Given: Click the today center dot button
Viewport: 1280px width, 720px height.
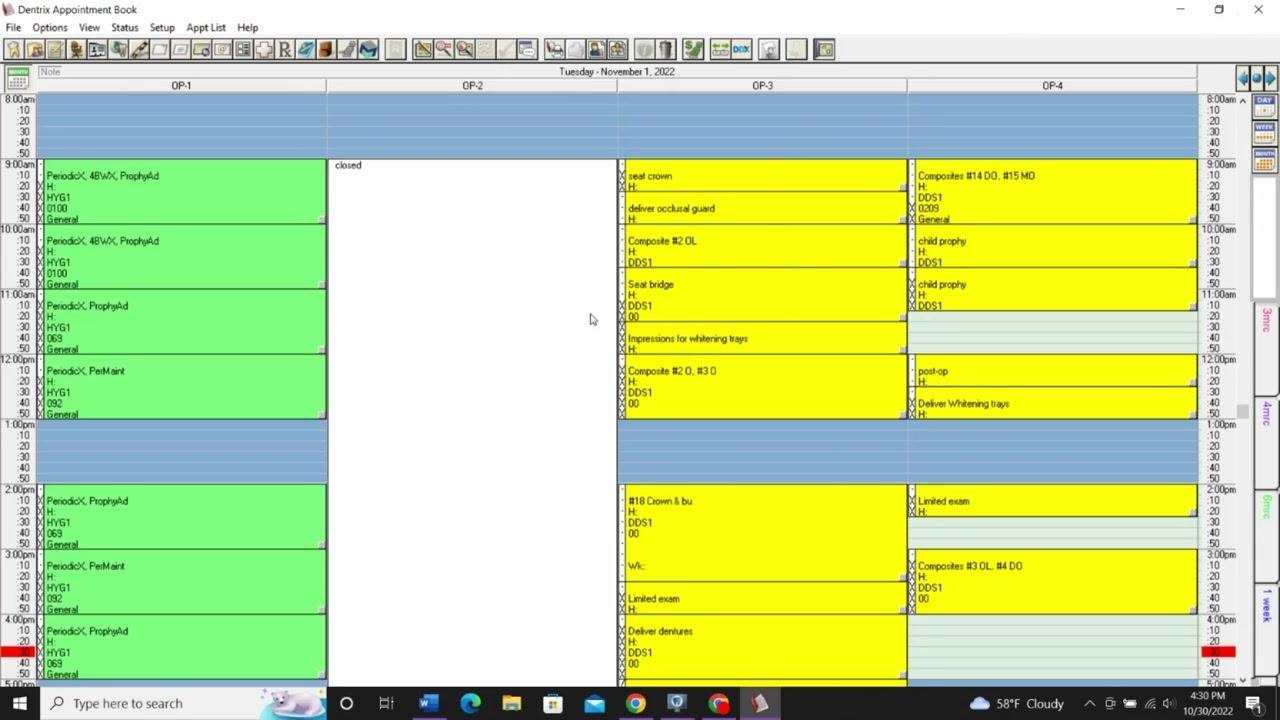Looking at the screenshot, I should pyautogui.click(x=1257, y=78).
